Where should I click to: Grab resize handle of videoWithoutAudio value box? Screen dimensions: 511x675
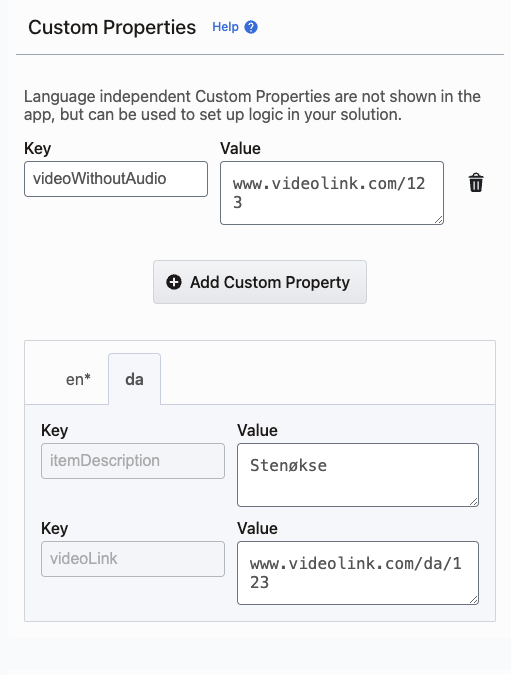click(439, 220)
